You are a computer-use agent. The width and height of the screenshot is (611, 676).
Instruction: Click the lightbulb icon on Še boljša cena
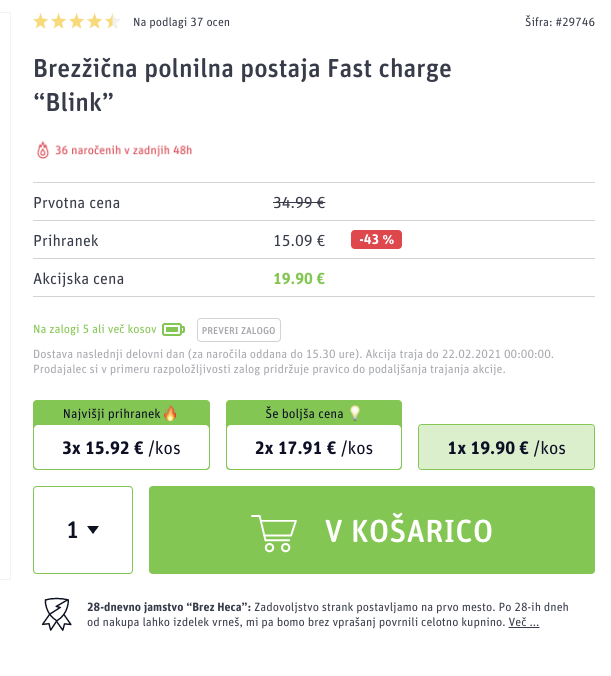tap(355, 413)
